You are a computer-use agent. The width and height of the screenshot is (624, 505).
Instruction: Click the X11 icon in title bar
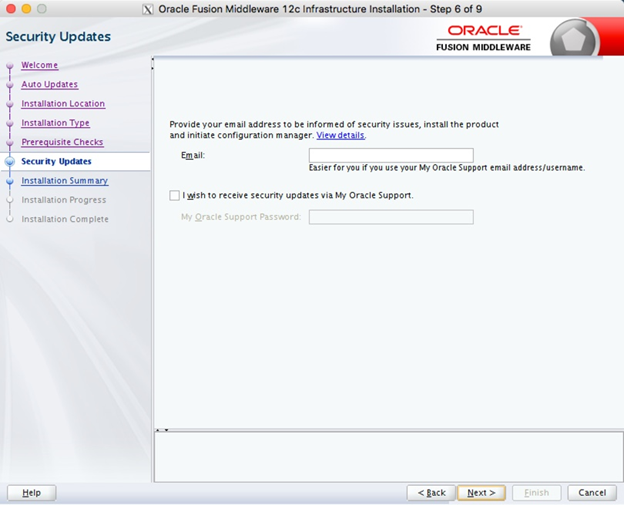148,9
